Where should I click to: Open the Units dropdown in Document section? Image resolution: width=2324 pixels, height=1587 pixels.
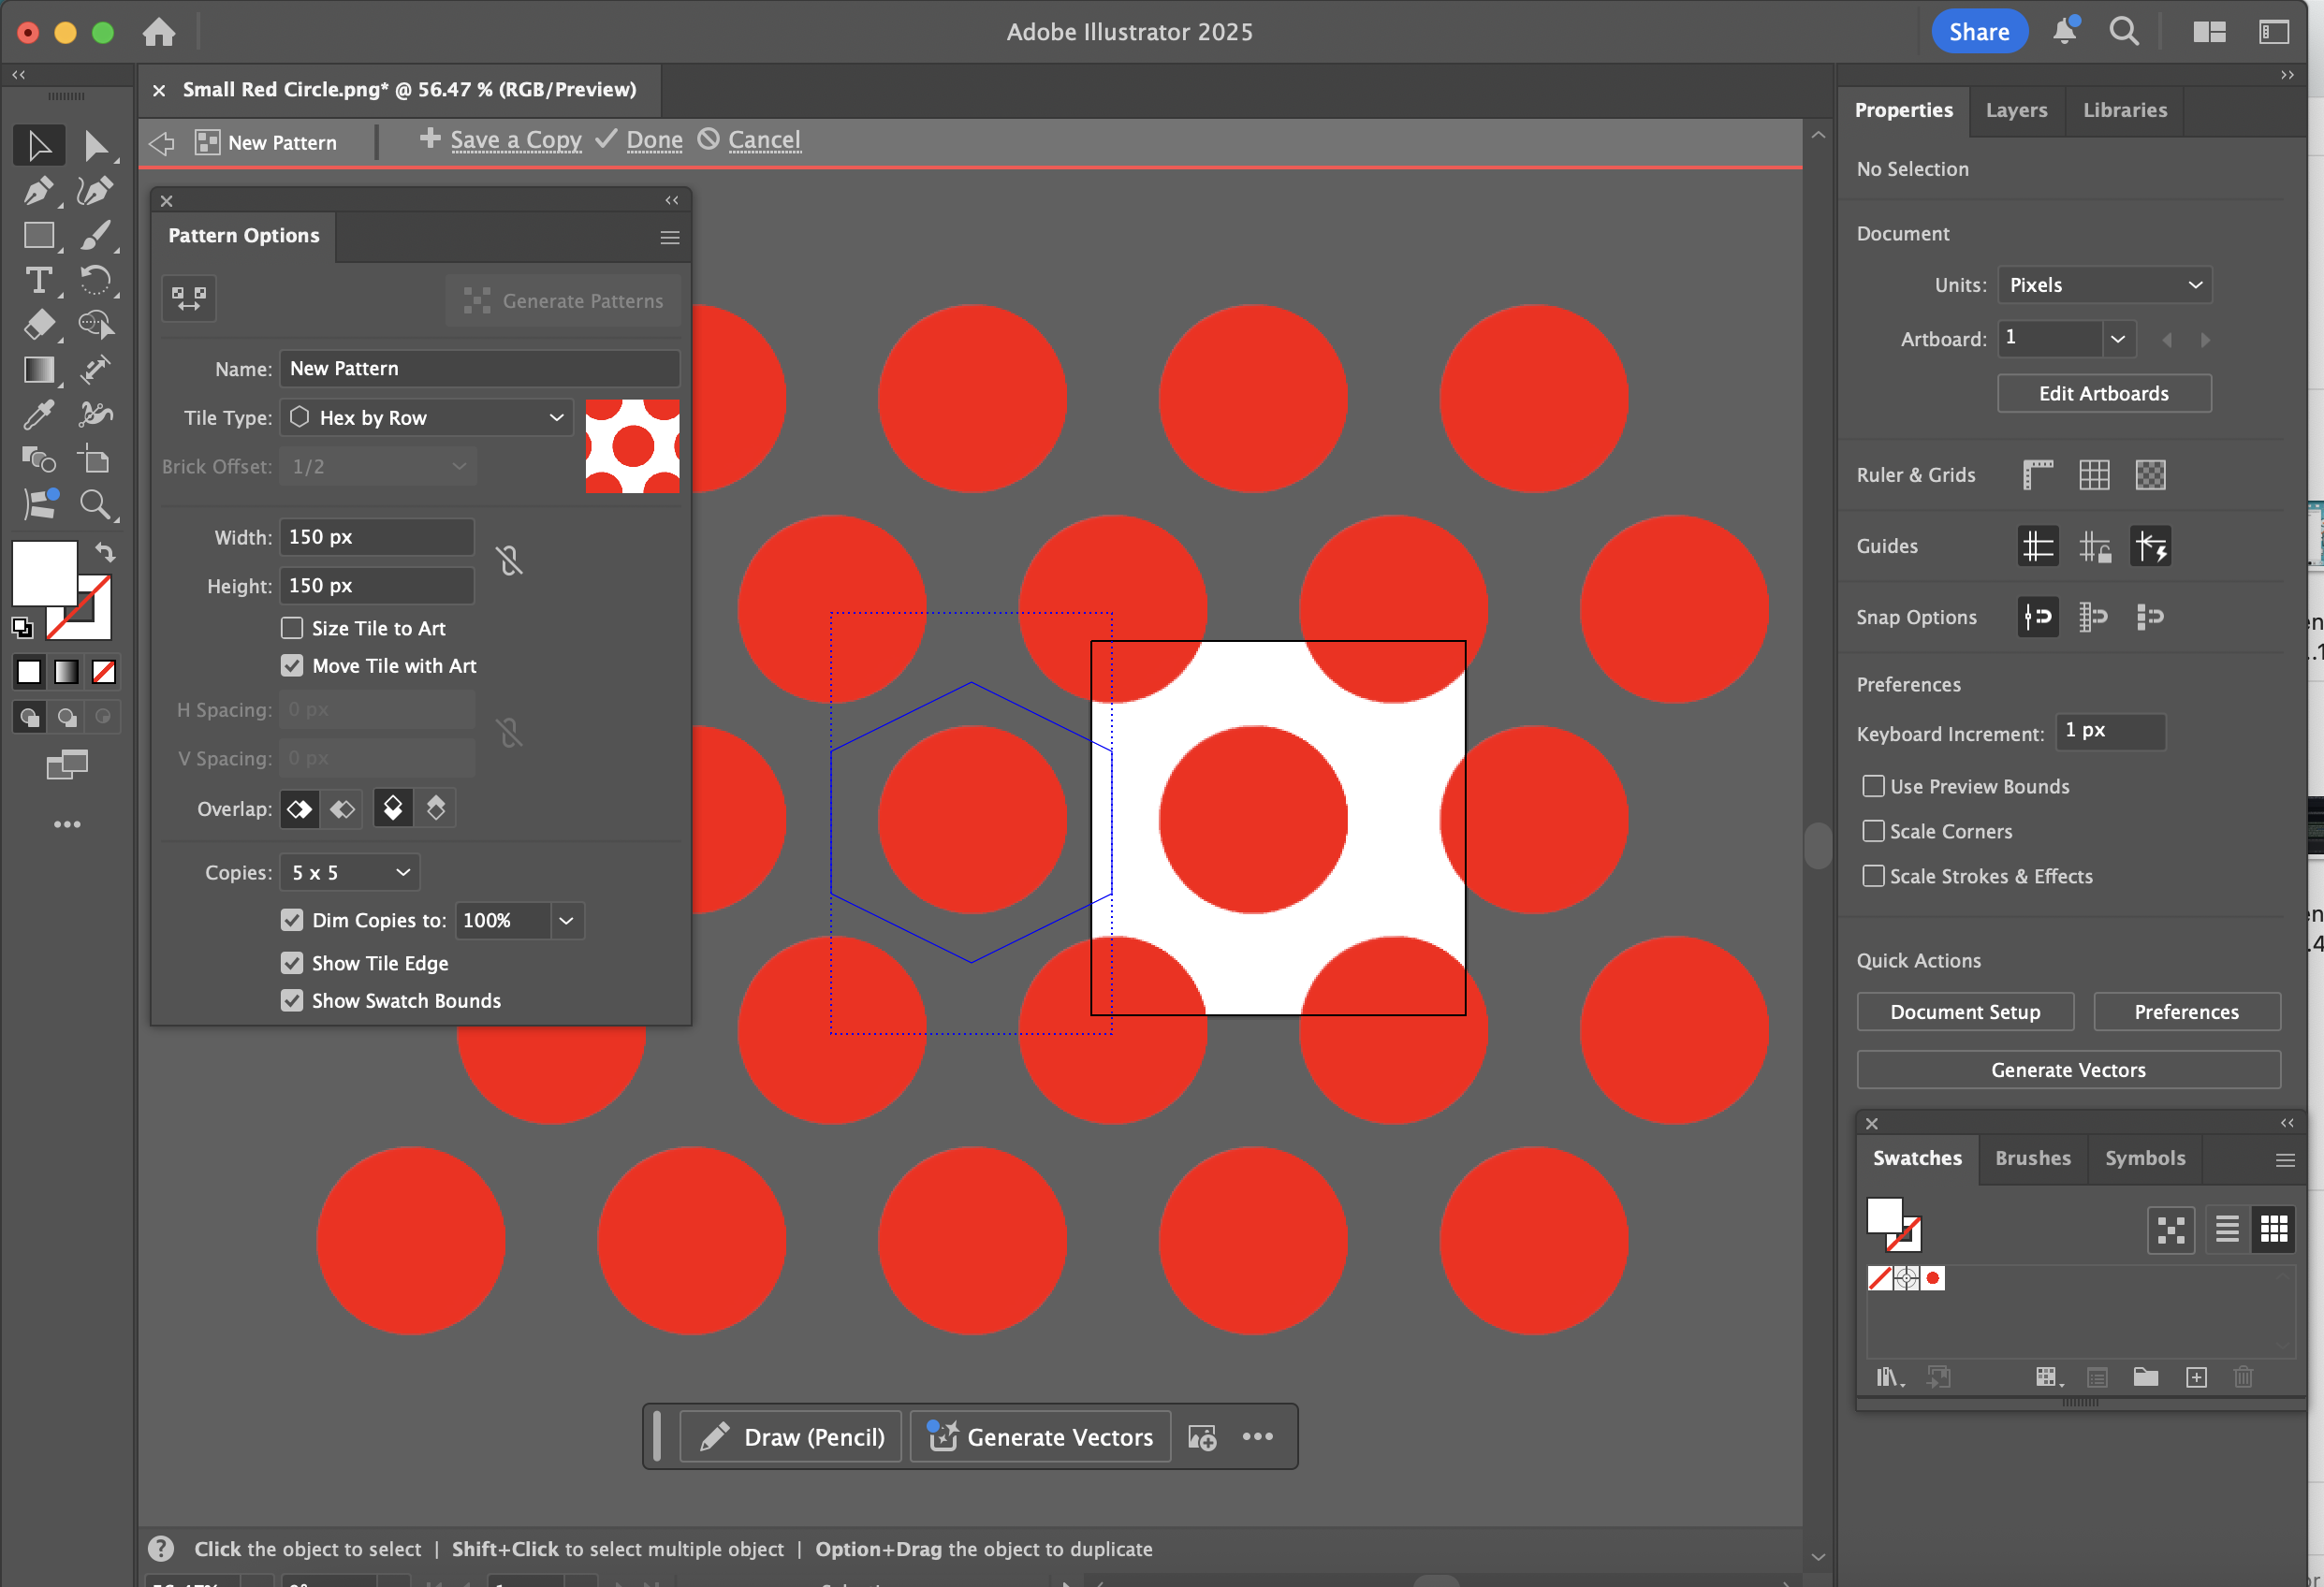tap(2104, 285)
